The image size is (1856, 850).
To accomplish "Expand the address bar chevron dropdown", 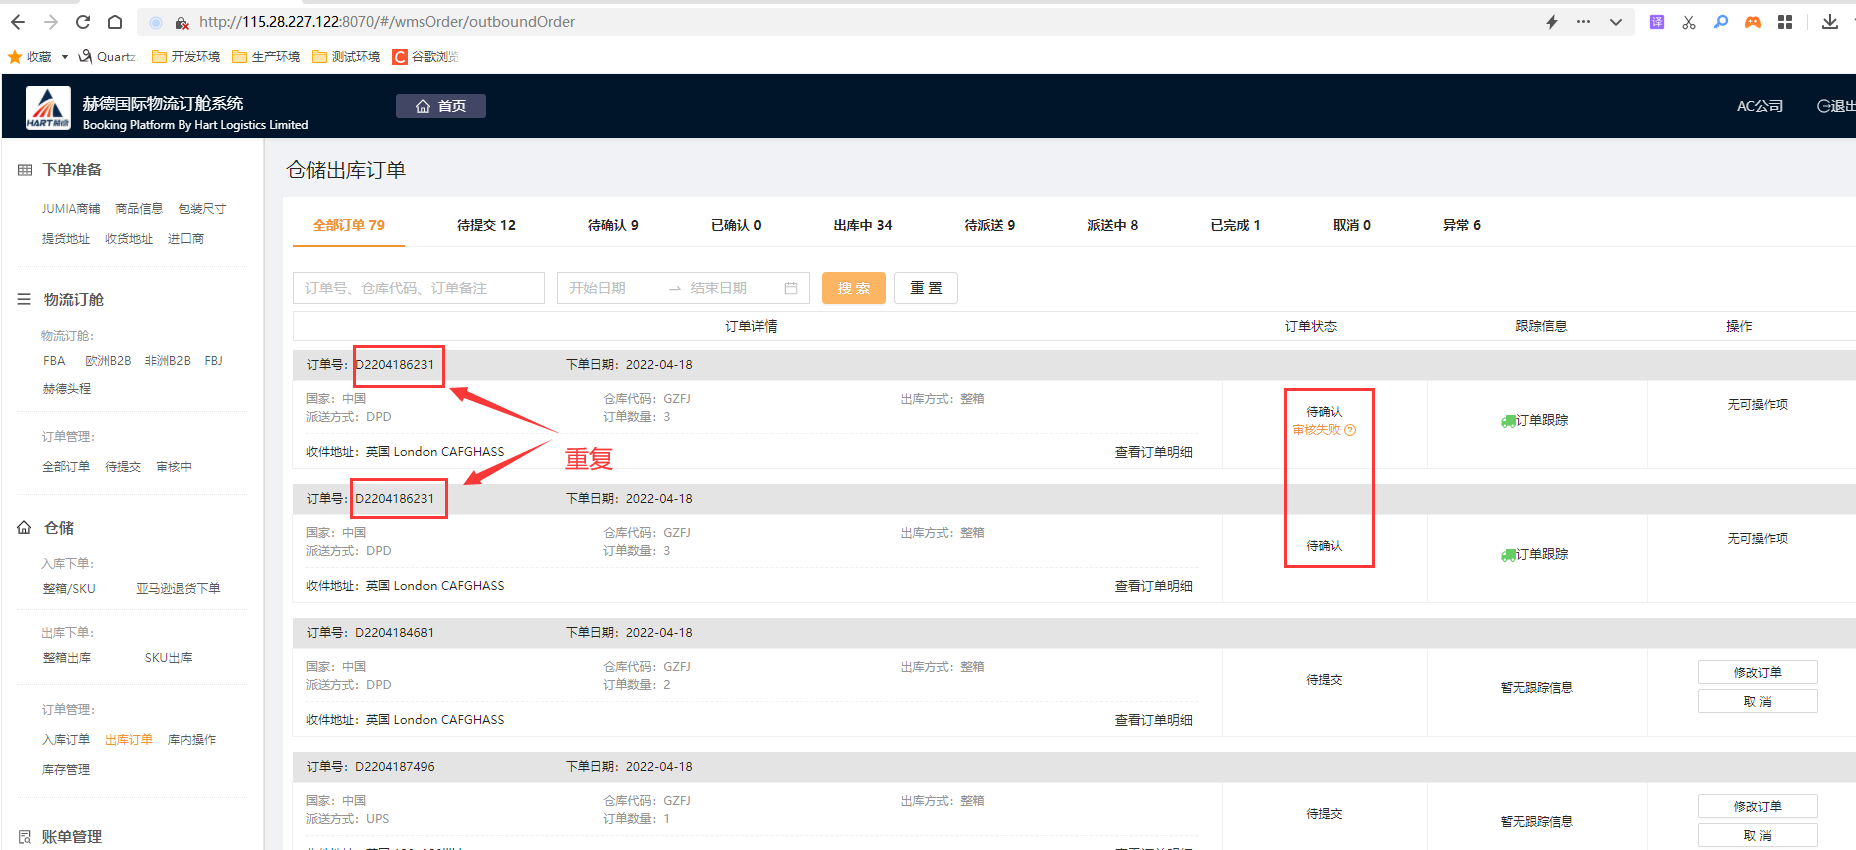I will pyautogui.click(x=1616, y=22).
